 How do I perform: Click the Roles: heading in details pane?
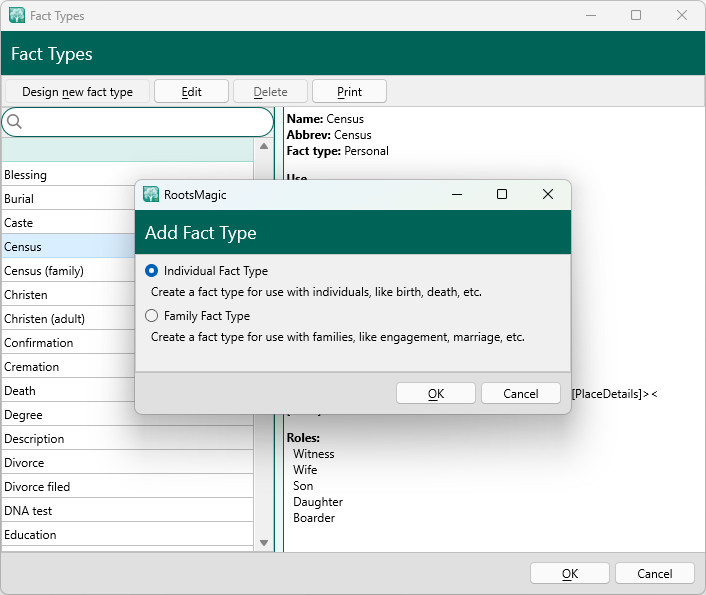coord(303,438)
